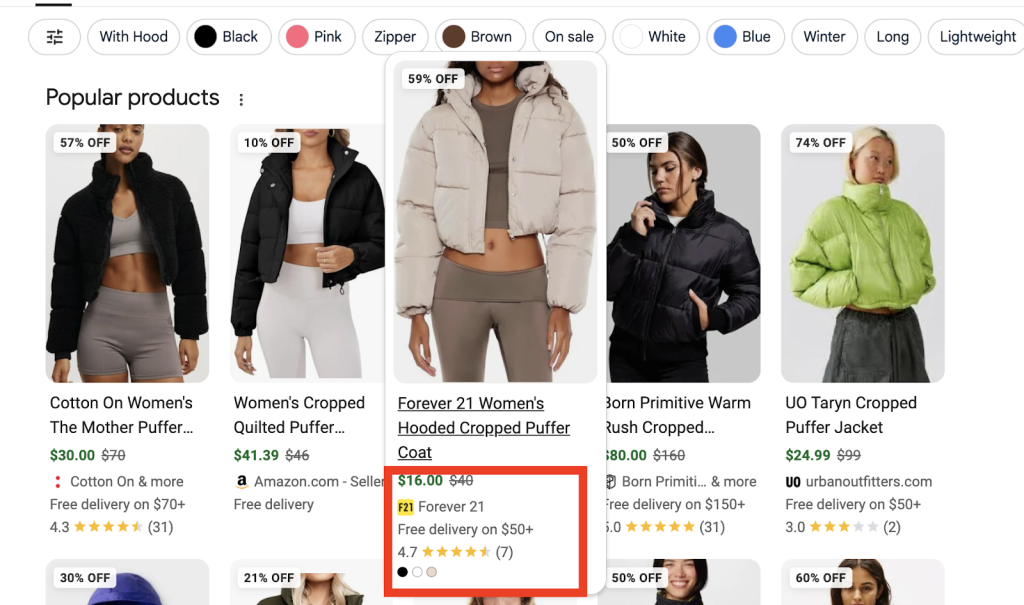This screenshot has height=605, width=1024.
Task: Select the black color swatch on Forever 21 coat
Action: (x=403, y=572)
